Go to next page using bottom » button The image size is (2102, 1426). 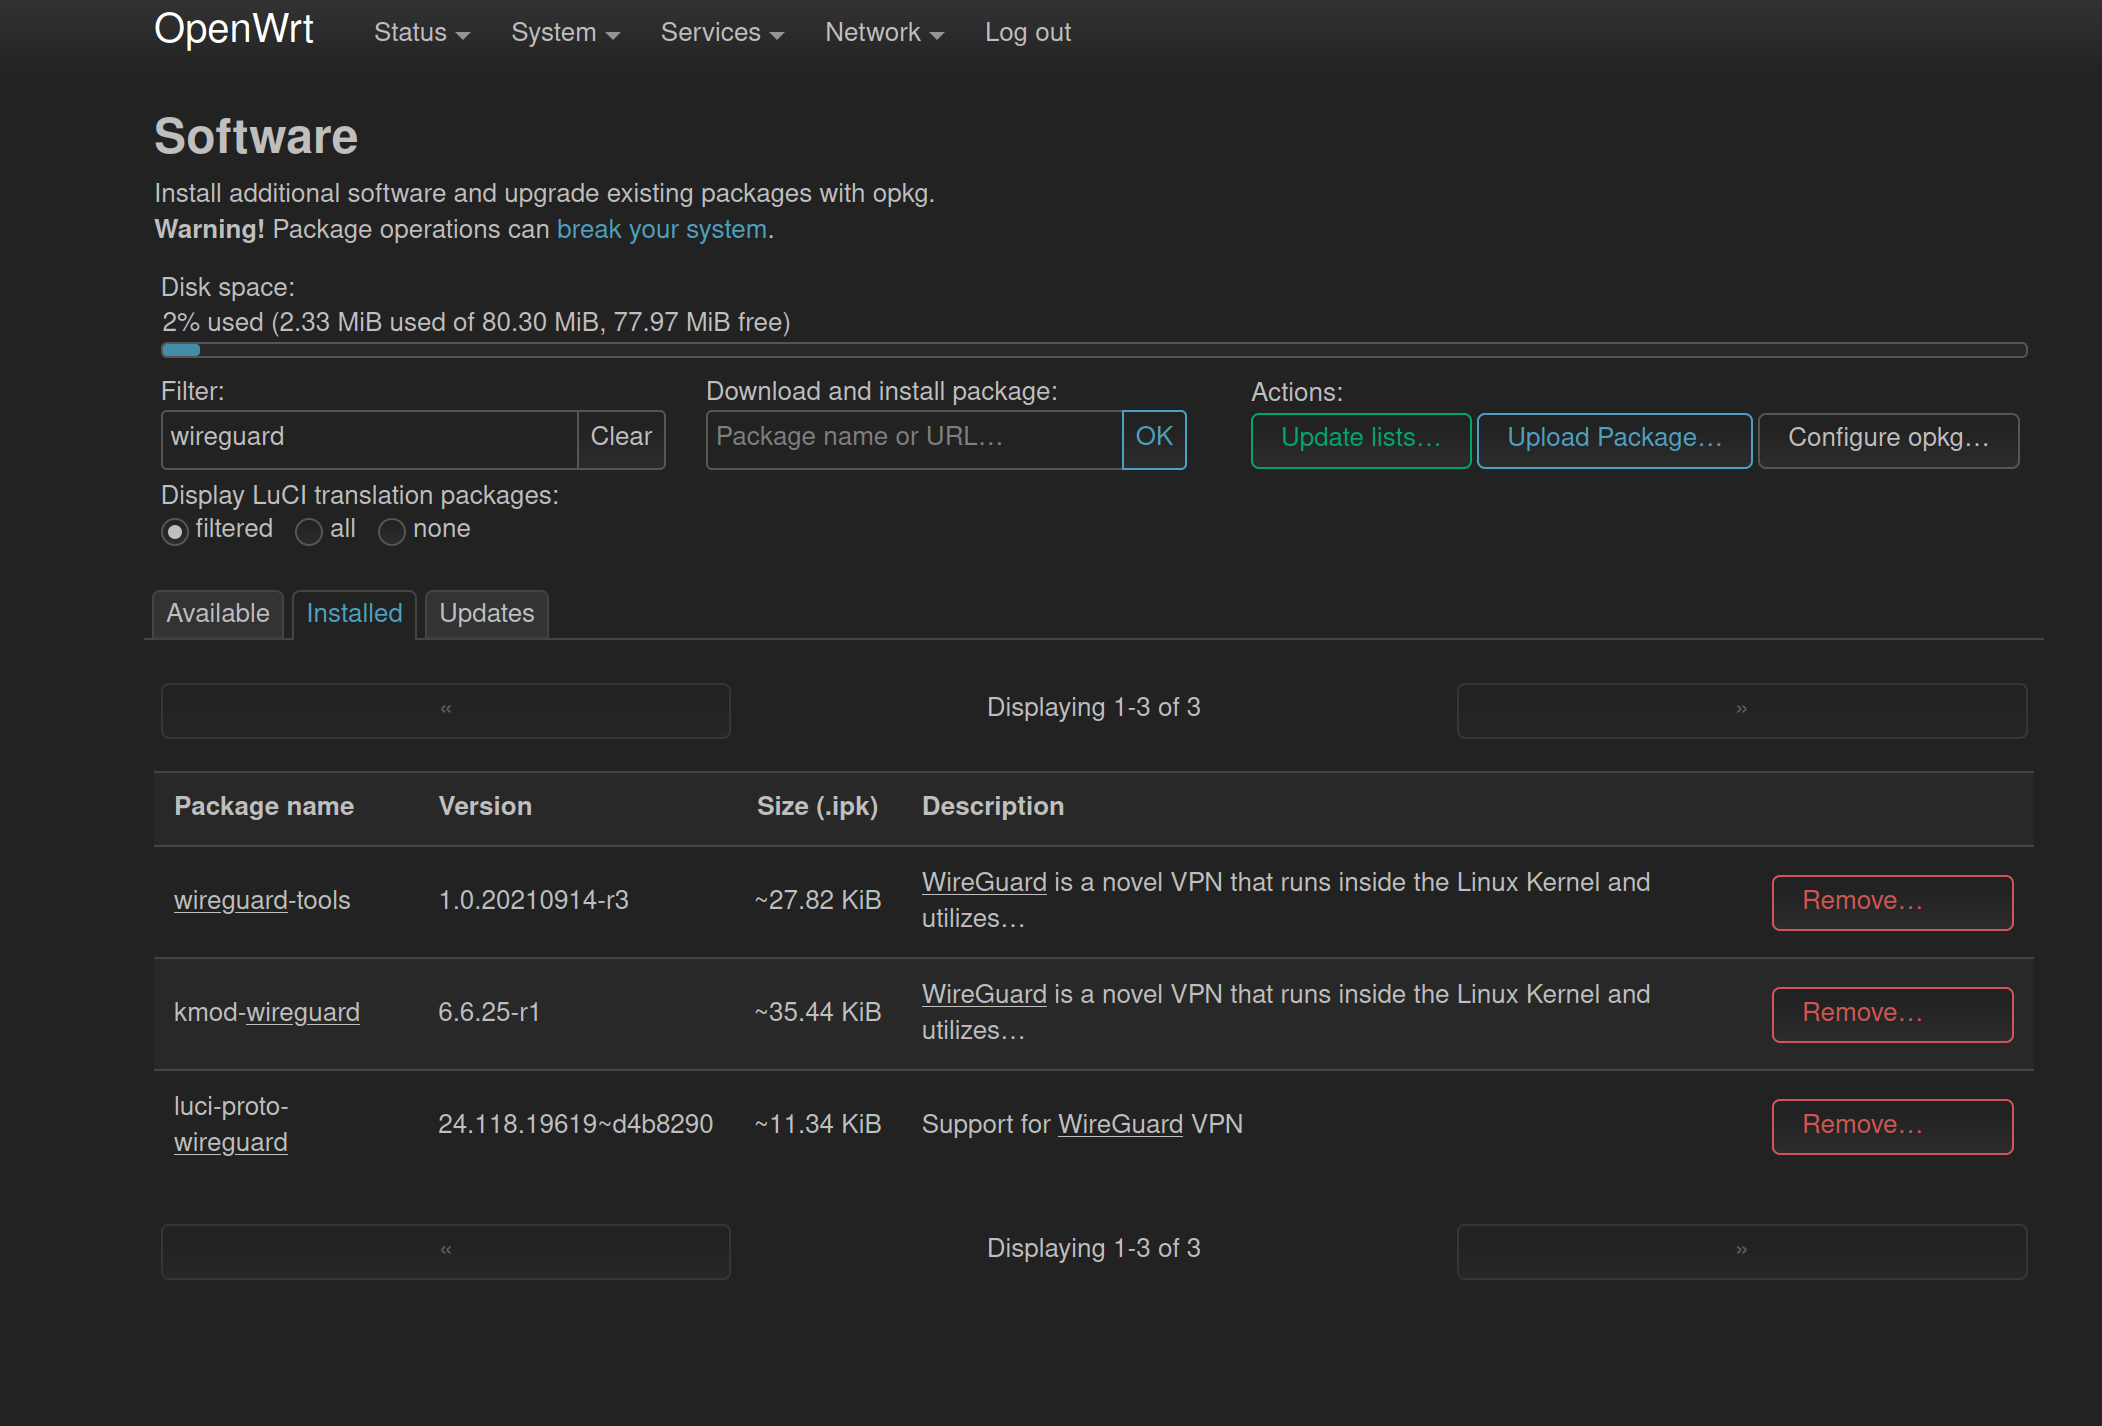[x=1742, y=1252]
